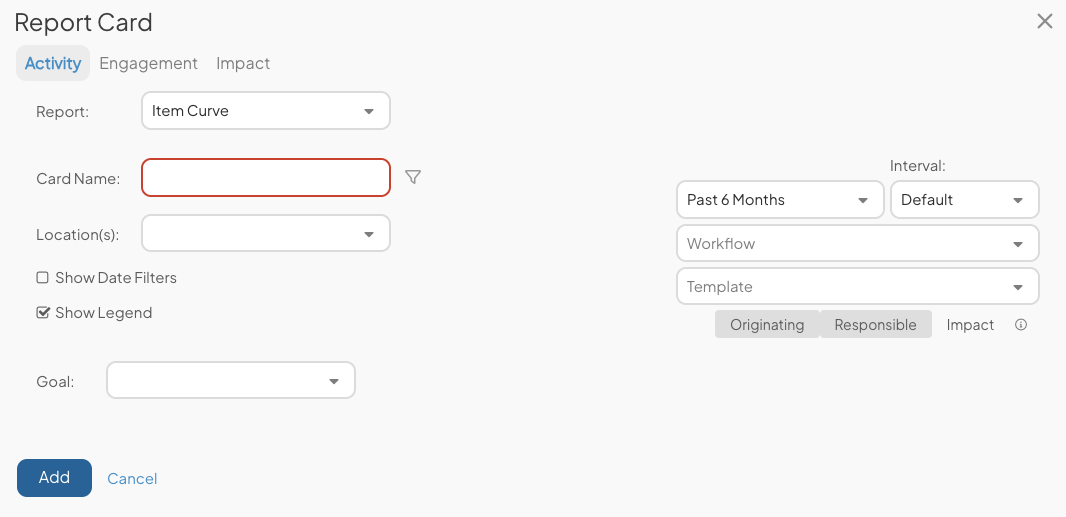Expand the Location(s) dropdown
The height and width of the screenshot is (517, 1066).
click(266, 233)
